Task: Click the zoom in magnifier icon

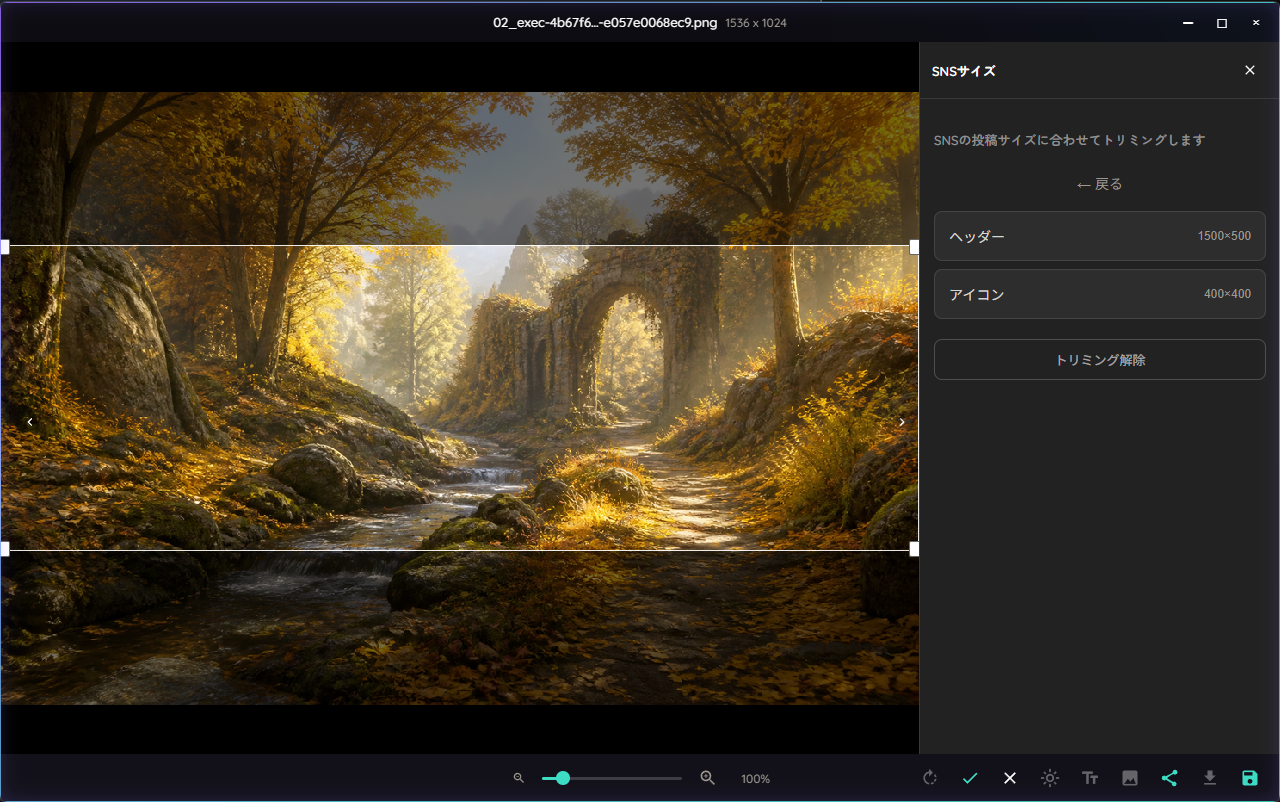Action: pos(708,778)
